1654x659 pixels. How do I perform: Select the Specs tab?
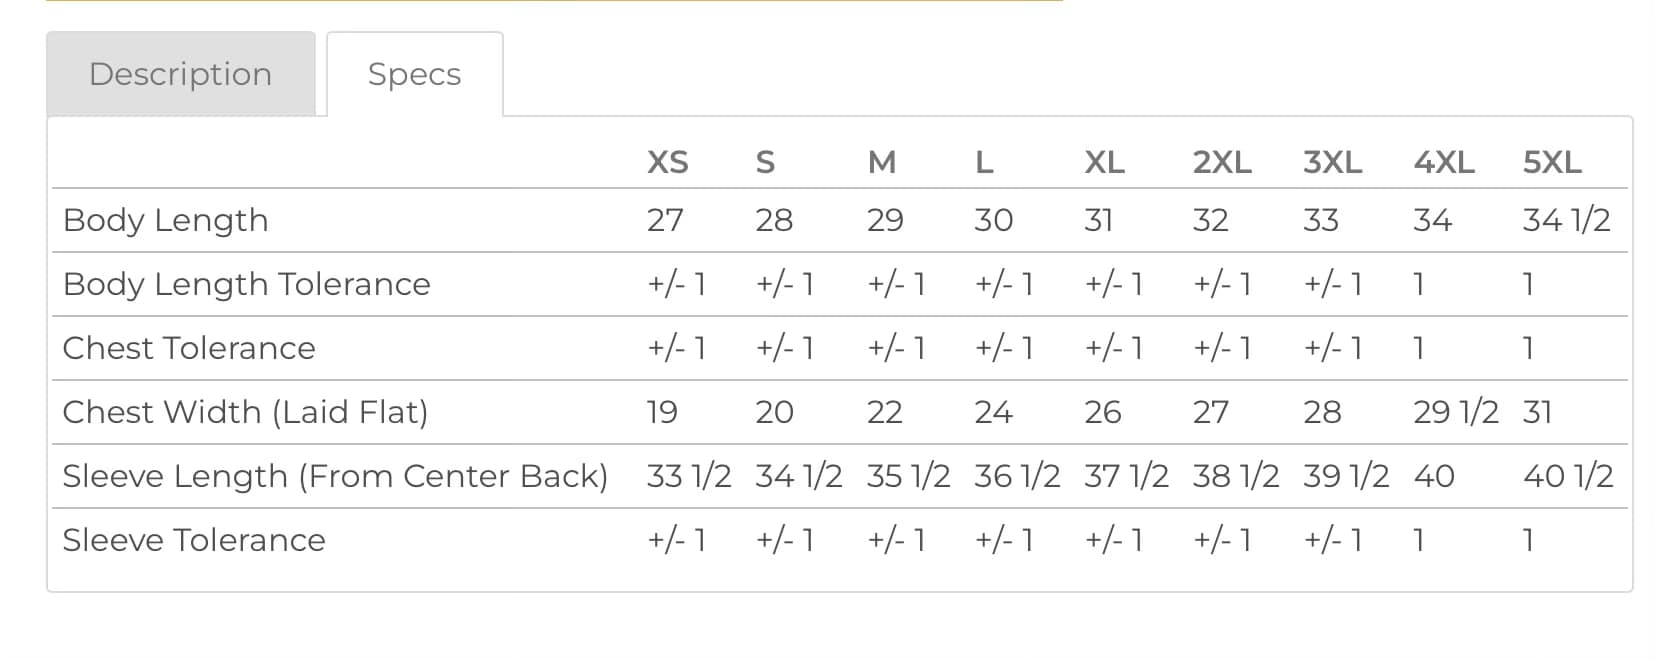tap(414, 74)
